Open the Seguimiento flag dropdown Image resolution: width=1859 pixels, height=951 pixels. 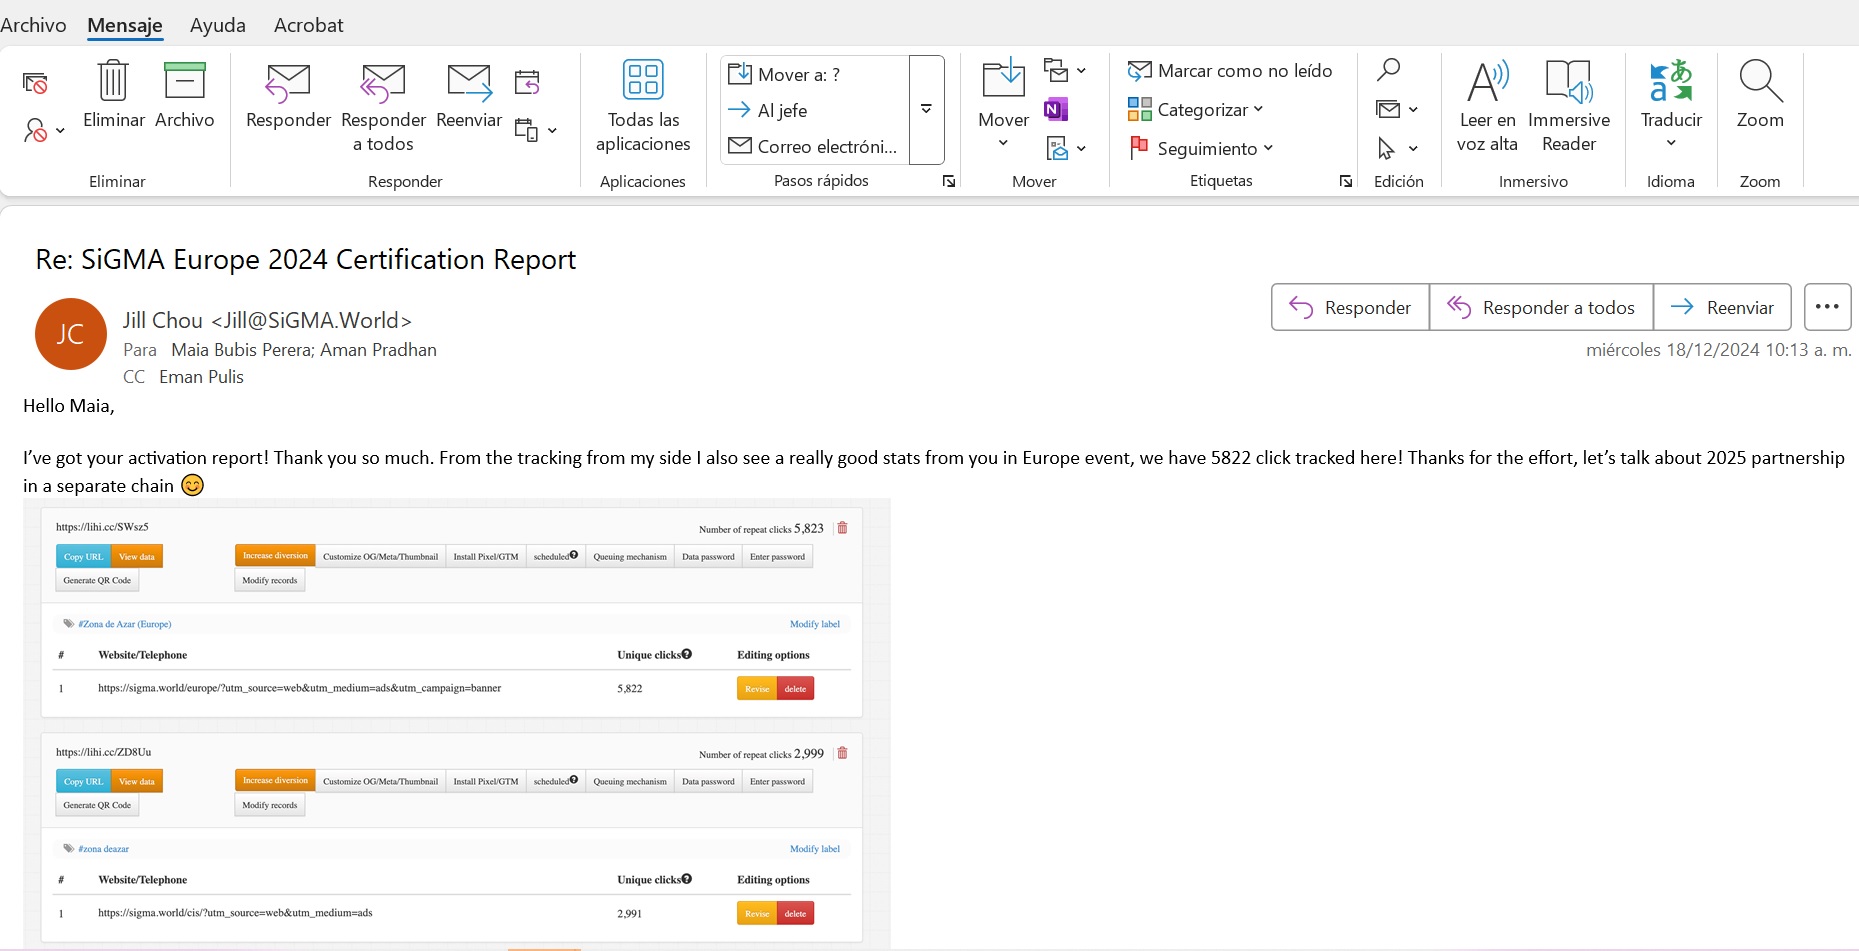(1201, 148)
